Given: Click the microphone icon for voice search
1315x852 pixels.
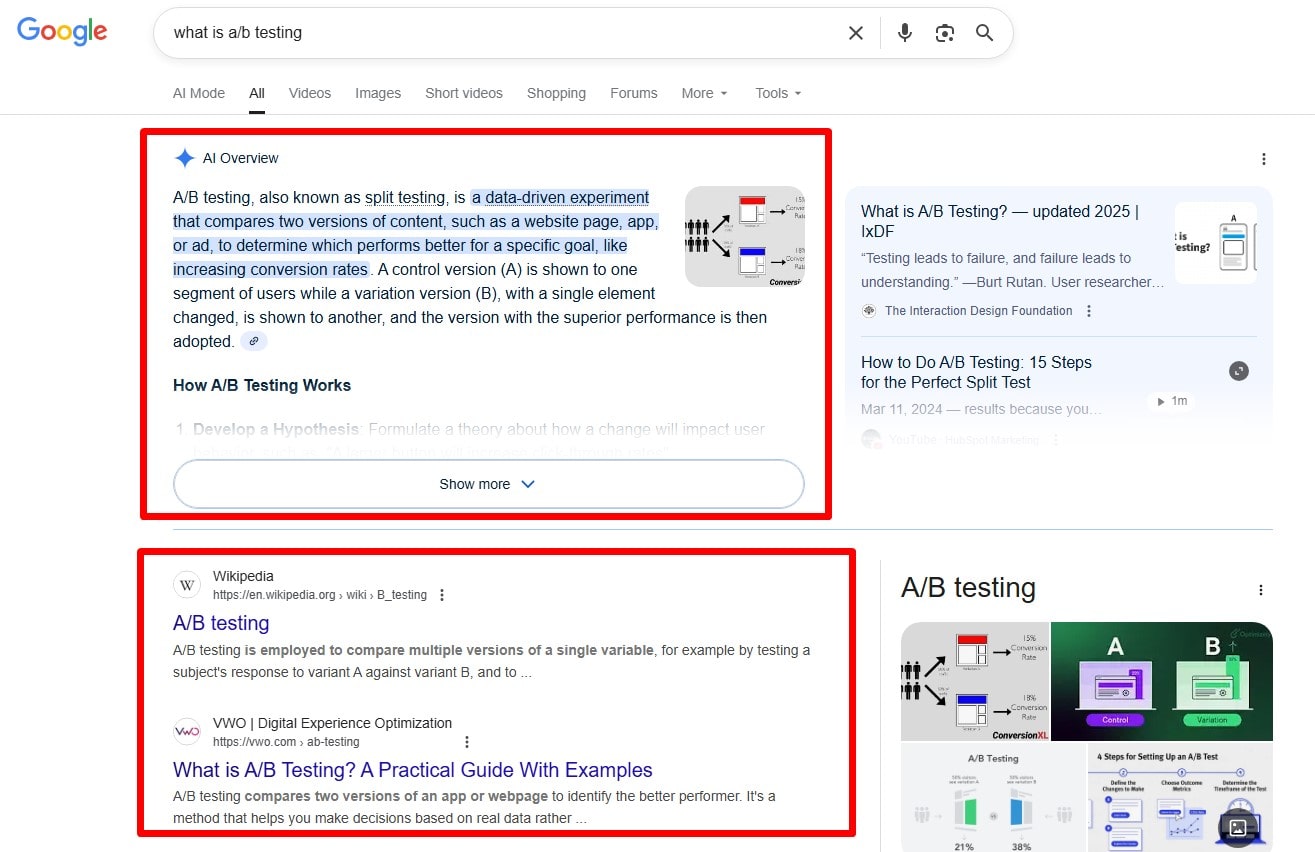Looking at the screenshot, I should pyautogui.click(x=904, y=33).
